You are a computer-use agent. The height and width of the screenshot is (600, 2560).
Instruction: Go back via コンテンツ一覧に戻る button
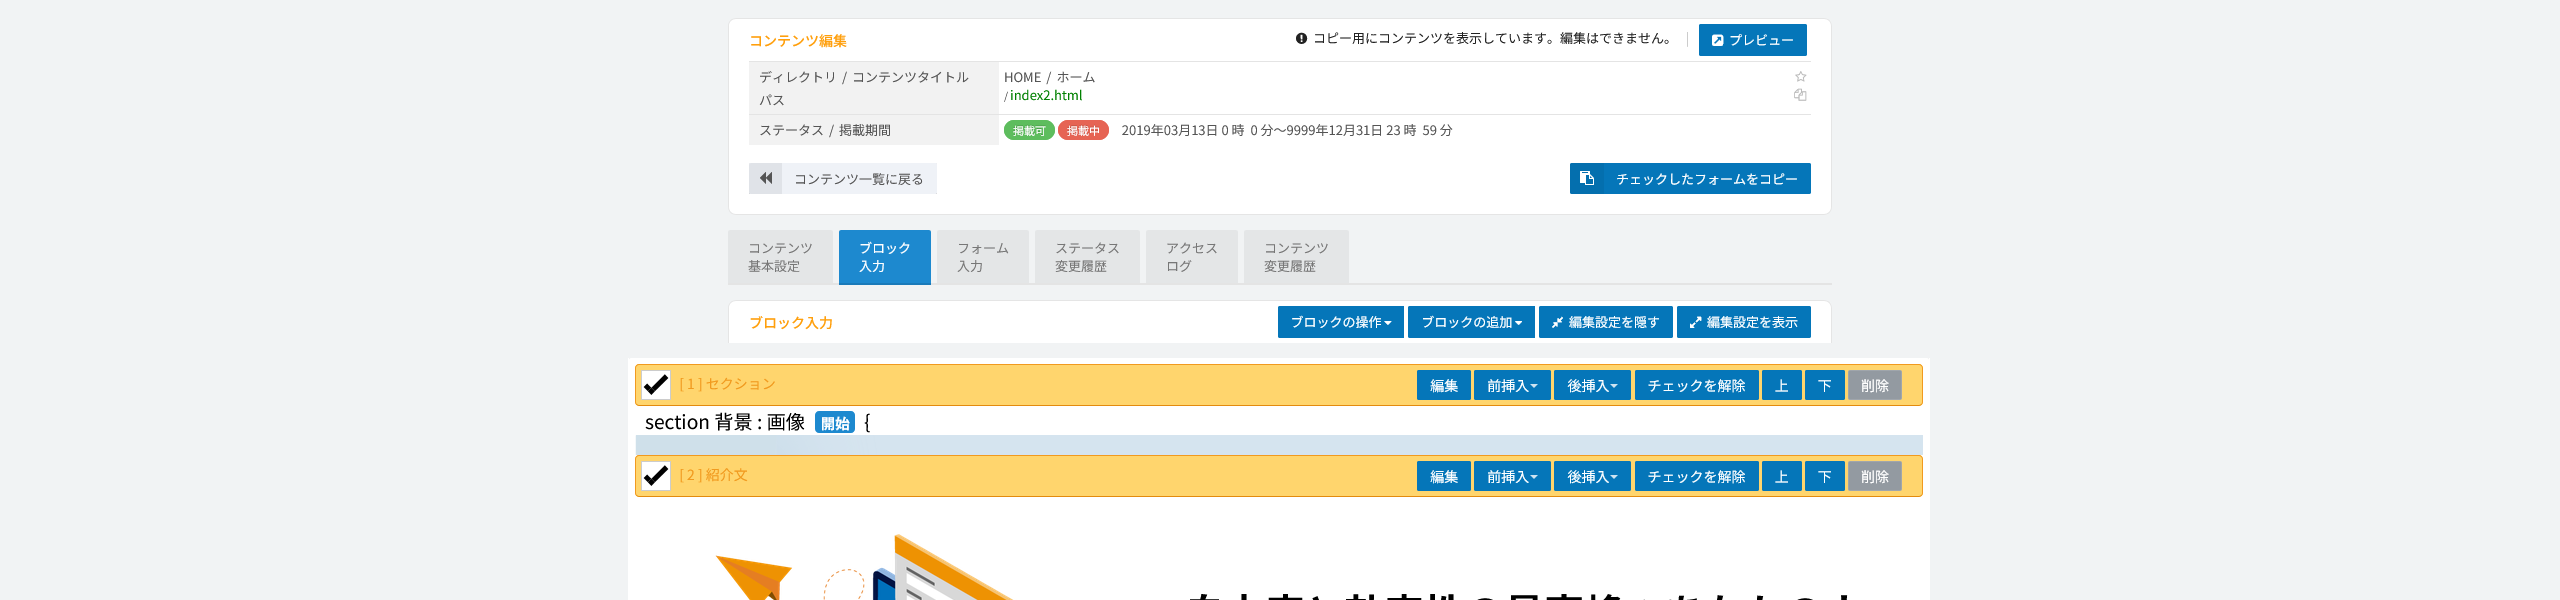coord(842,179)
